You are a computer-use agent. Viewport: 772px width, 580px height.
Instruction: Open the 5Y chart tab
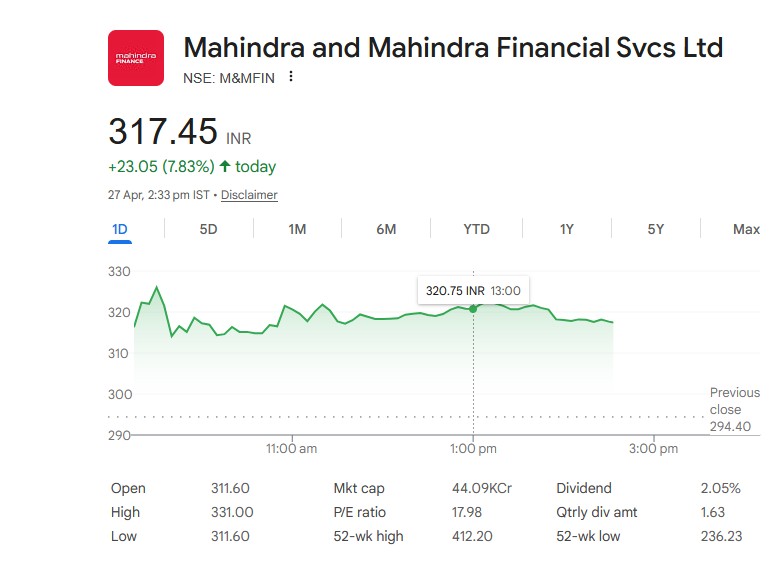(655, 229)
